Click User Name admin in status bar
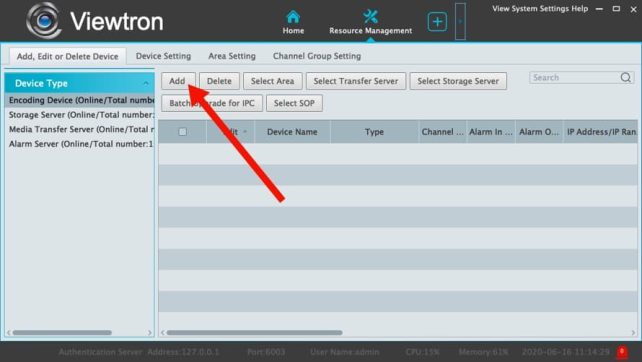 tap(344, 352)
